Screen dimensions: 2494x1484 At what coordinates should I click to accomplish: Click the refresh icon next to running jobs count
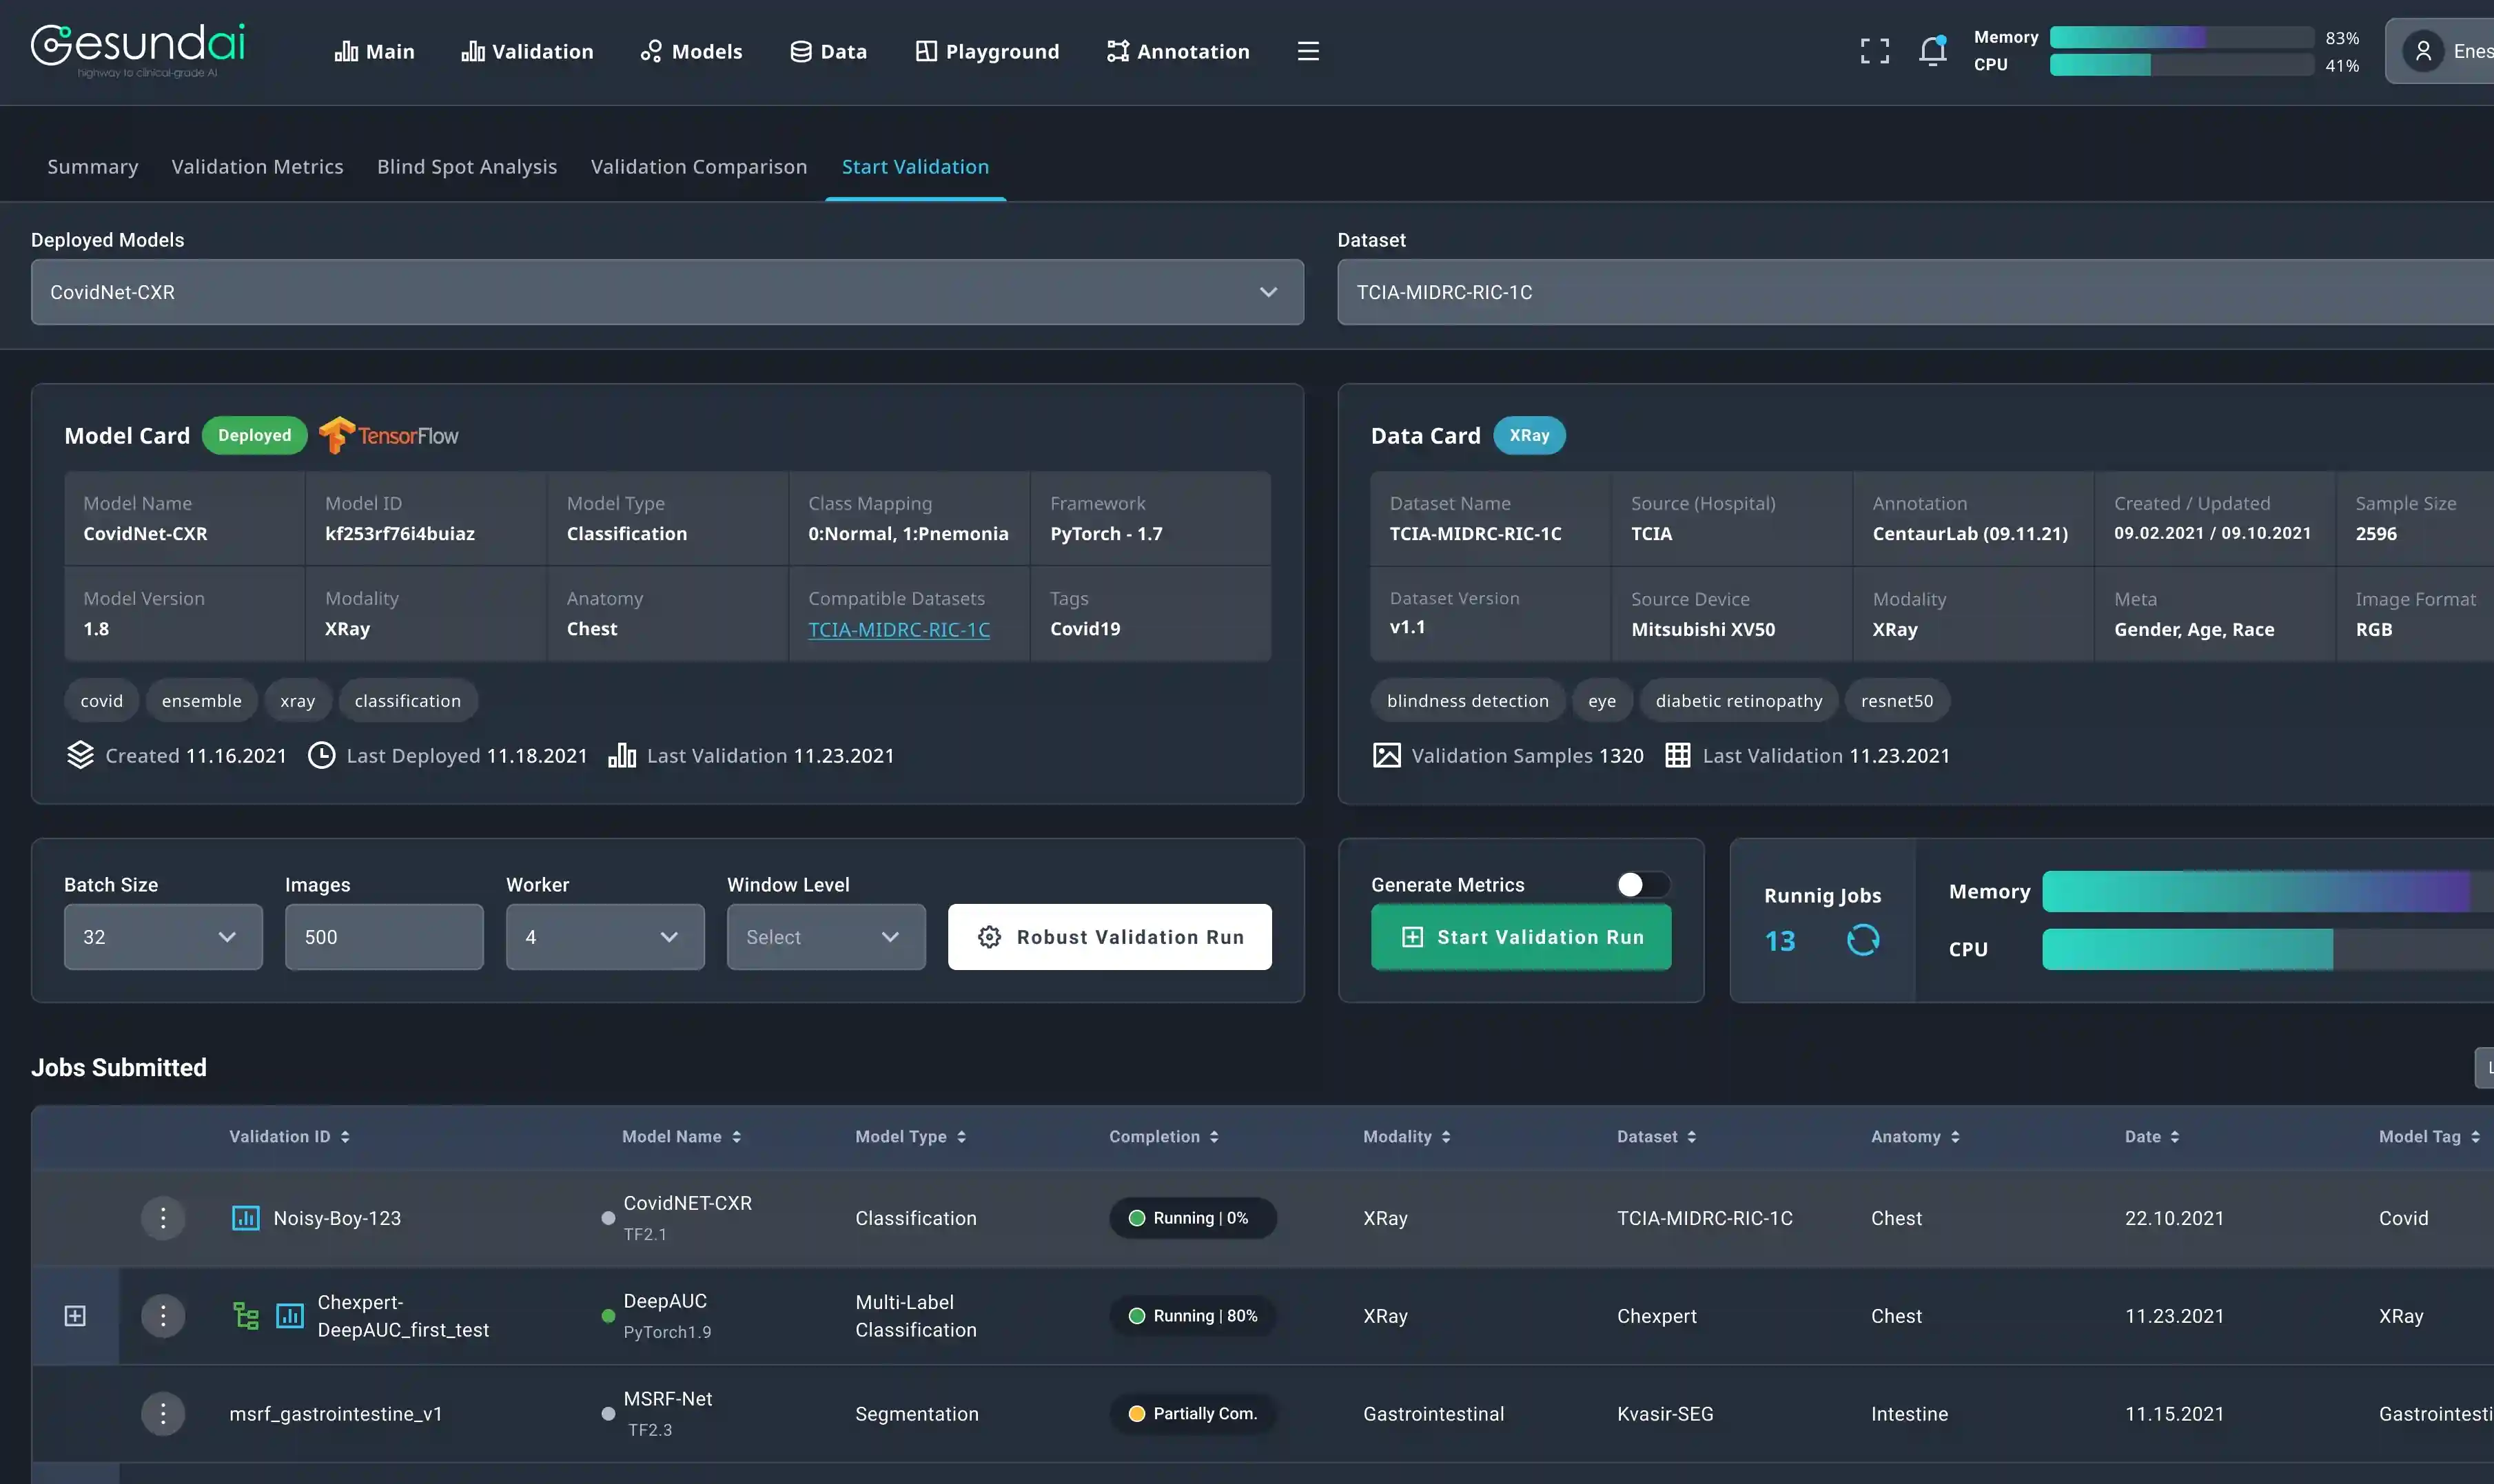click(x=1862, y=940)
